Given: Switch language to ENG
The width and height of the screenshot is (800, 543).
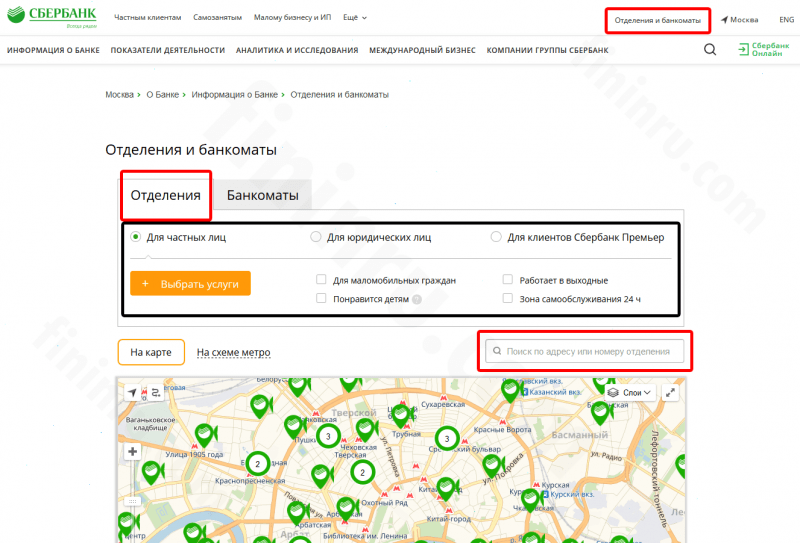Looking at the screenshot, I should click(787, 20).
